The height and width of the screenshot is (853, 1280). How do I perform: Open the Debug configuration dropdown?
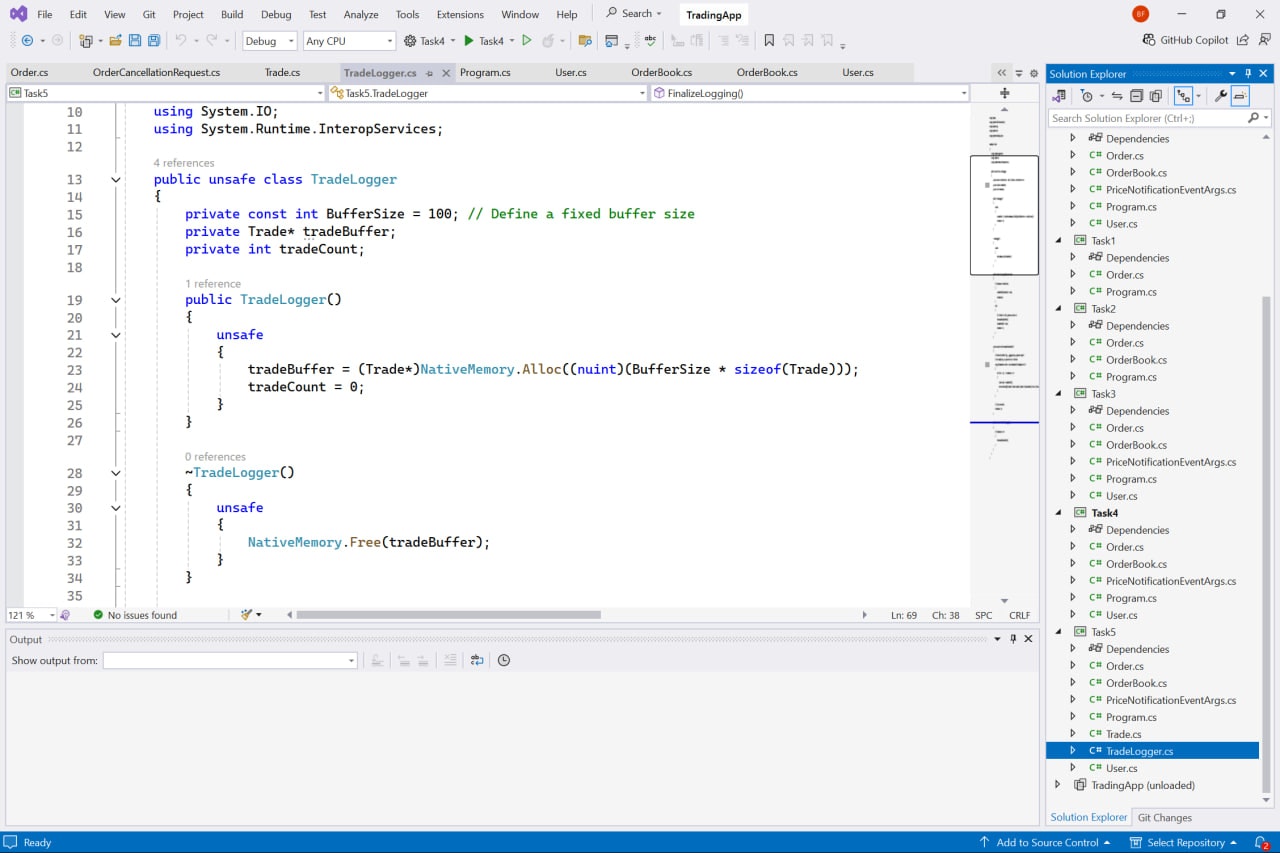pos(269,41)
